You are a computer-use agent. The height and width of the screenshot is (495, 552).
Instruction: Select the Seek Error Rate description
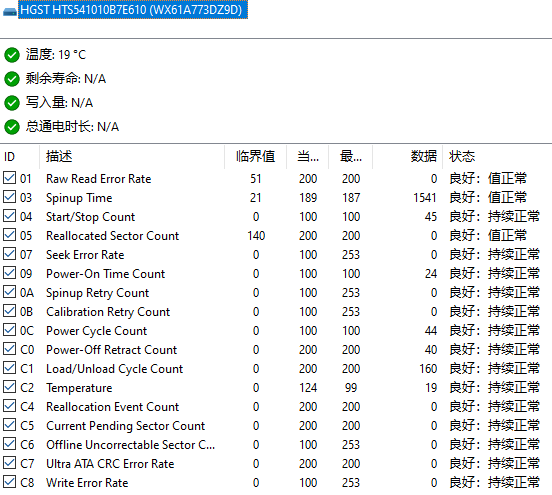point(85,255)
